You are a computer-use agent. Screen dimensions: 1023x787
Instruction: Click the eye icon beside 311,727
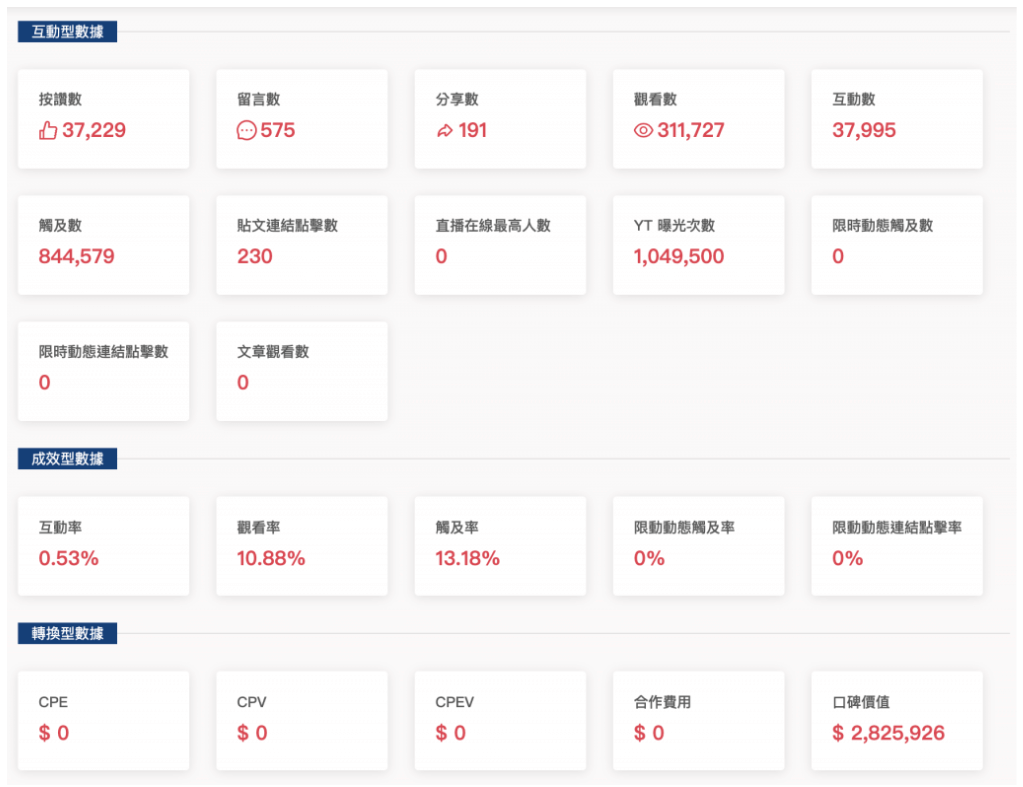tap(643, 131)
